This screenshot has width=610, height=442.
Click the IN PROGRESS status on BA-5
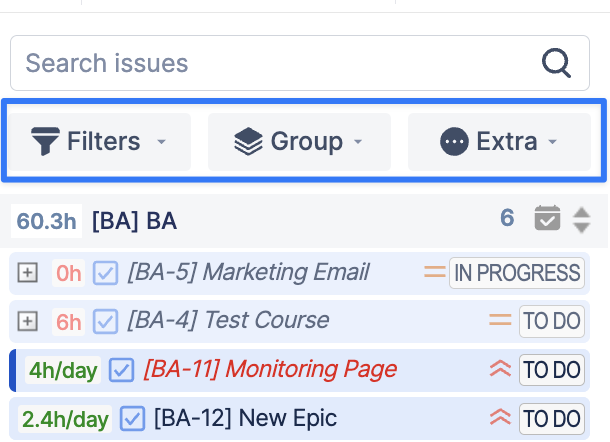pyautogui.click(x=516, y=272)
